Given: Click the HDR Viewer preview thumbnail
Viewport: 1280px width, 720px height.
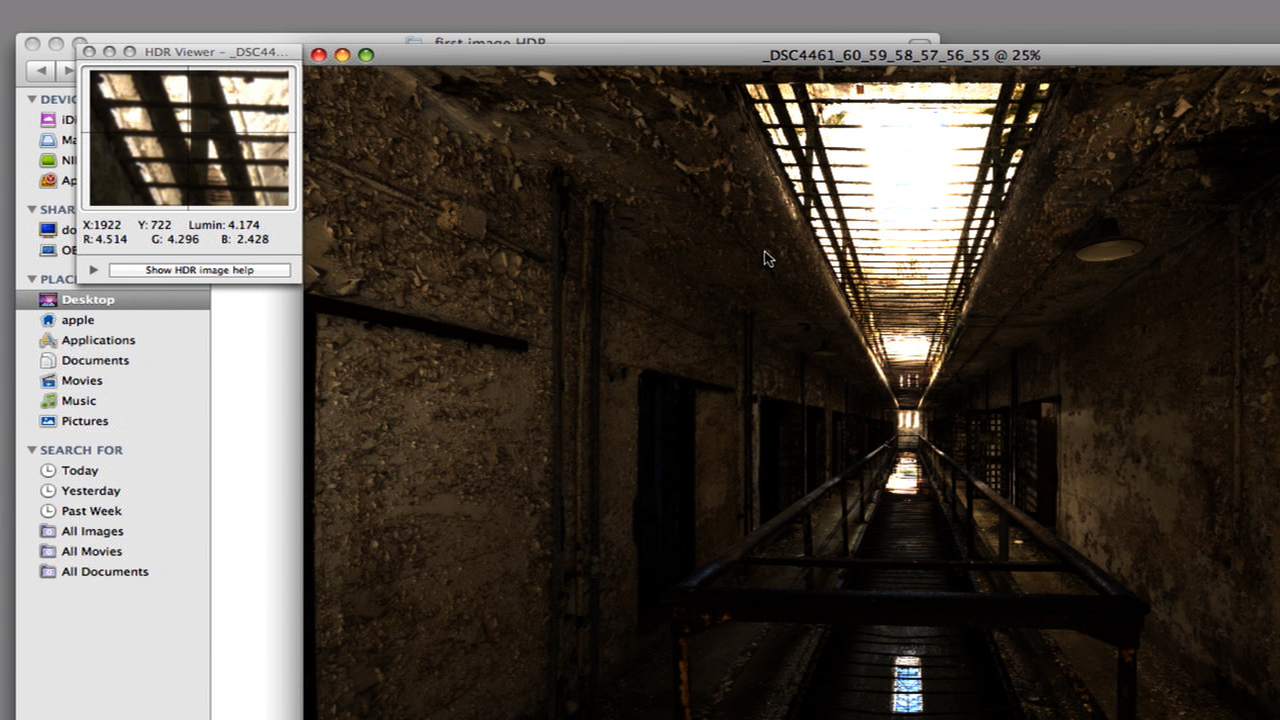Looking at the screenshot, I should 189,137.
